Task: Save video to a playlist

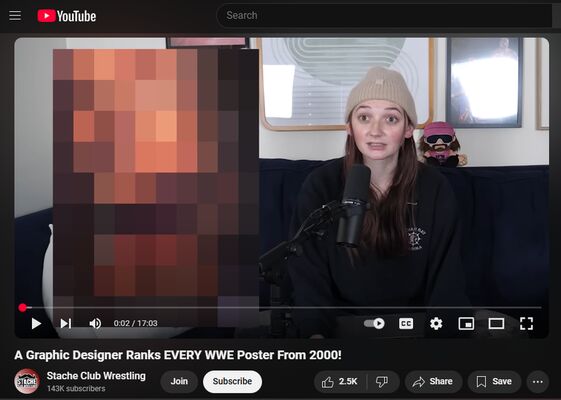Action: [494, 381]
